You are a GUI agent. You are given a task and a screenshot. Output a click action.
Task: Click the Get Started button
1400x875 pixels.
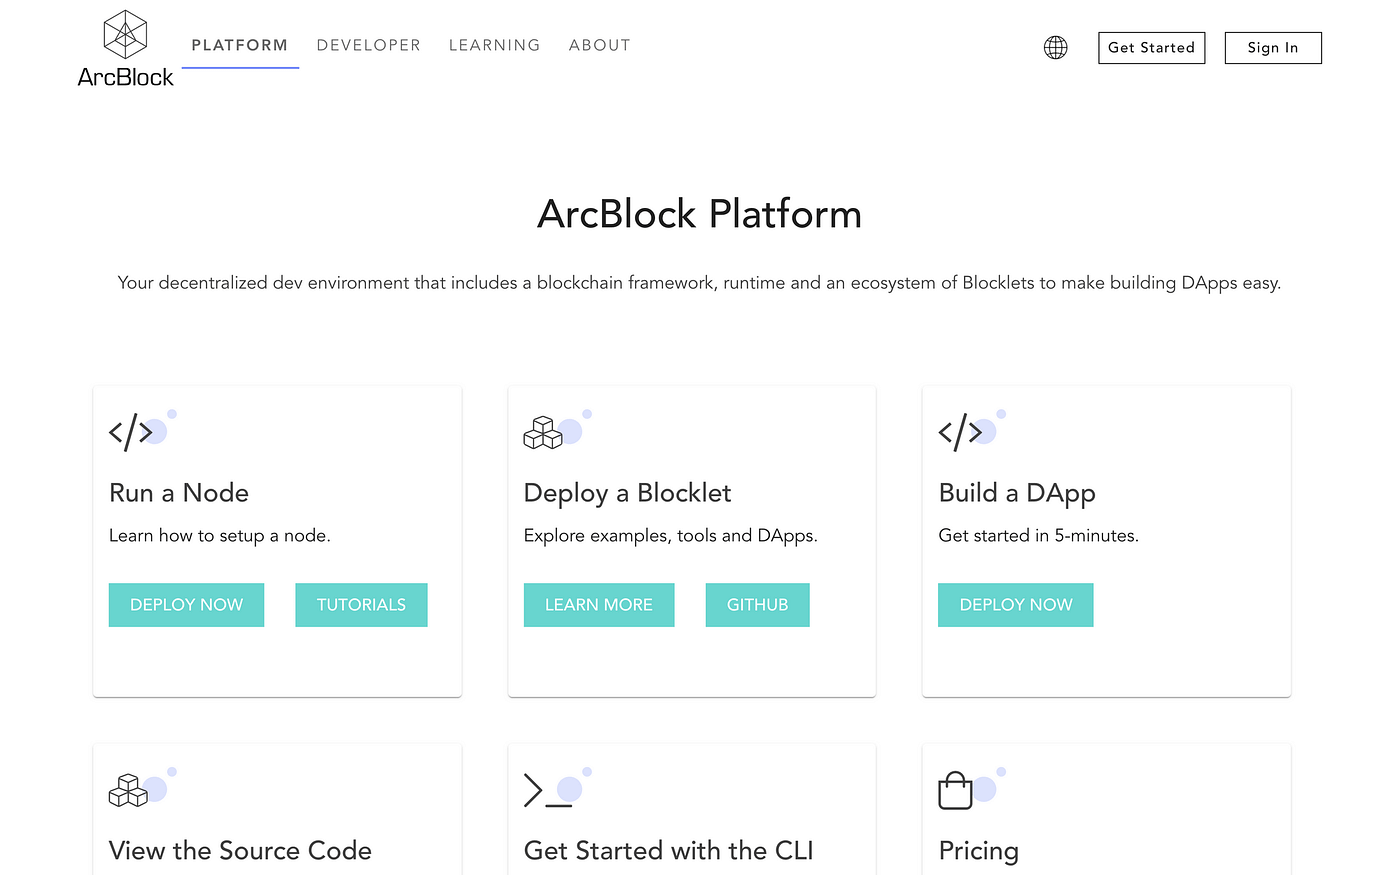(1151, 47)
